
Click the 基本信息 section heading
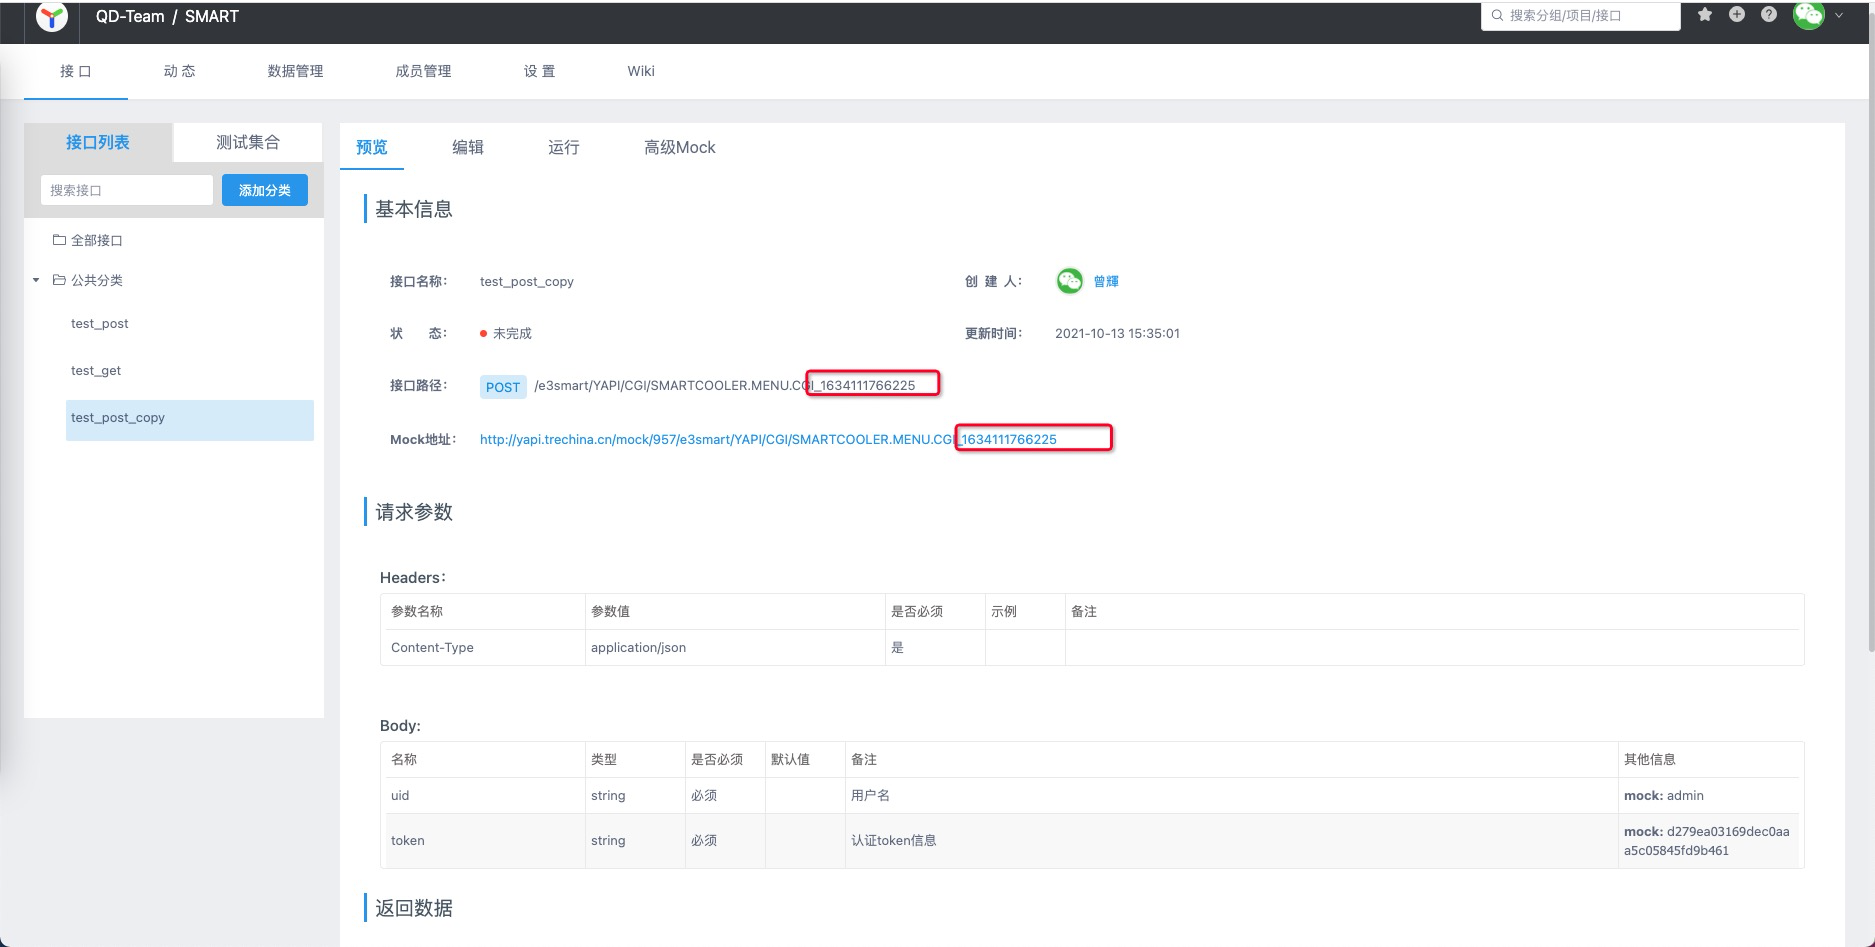tap(414, 209)
